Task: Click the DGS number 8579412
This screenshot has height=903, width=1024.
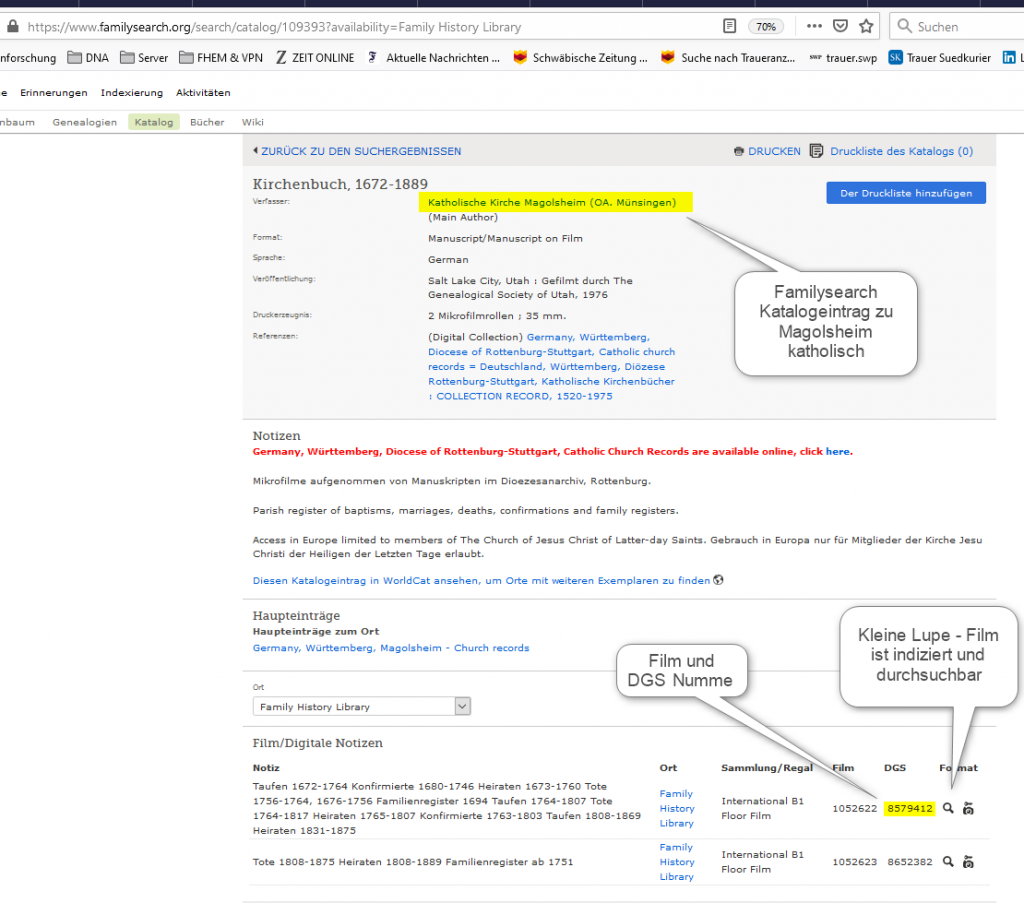Action: point(910,808)
